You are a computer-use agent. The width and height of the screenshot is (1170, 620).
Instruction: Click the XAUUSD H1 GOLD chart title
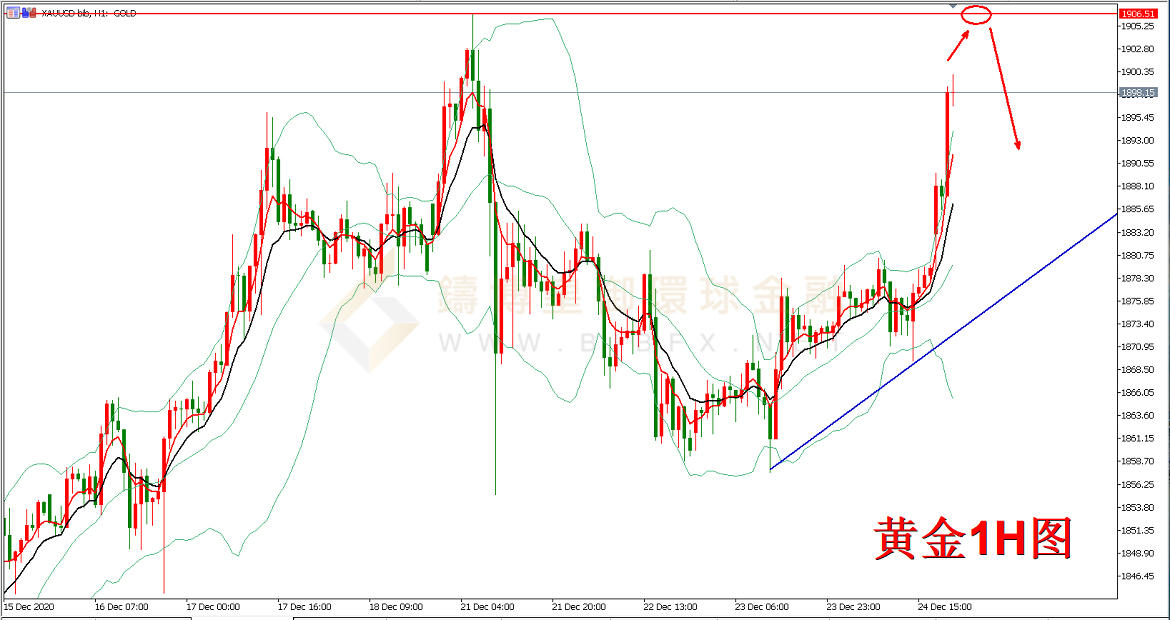[x=90, y=13]
